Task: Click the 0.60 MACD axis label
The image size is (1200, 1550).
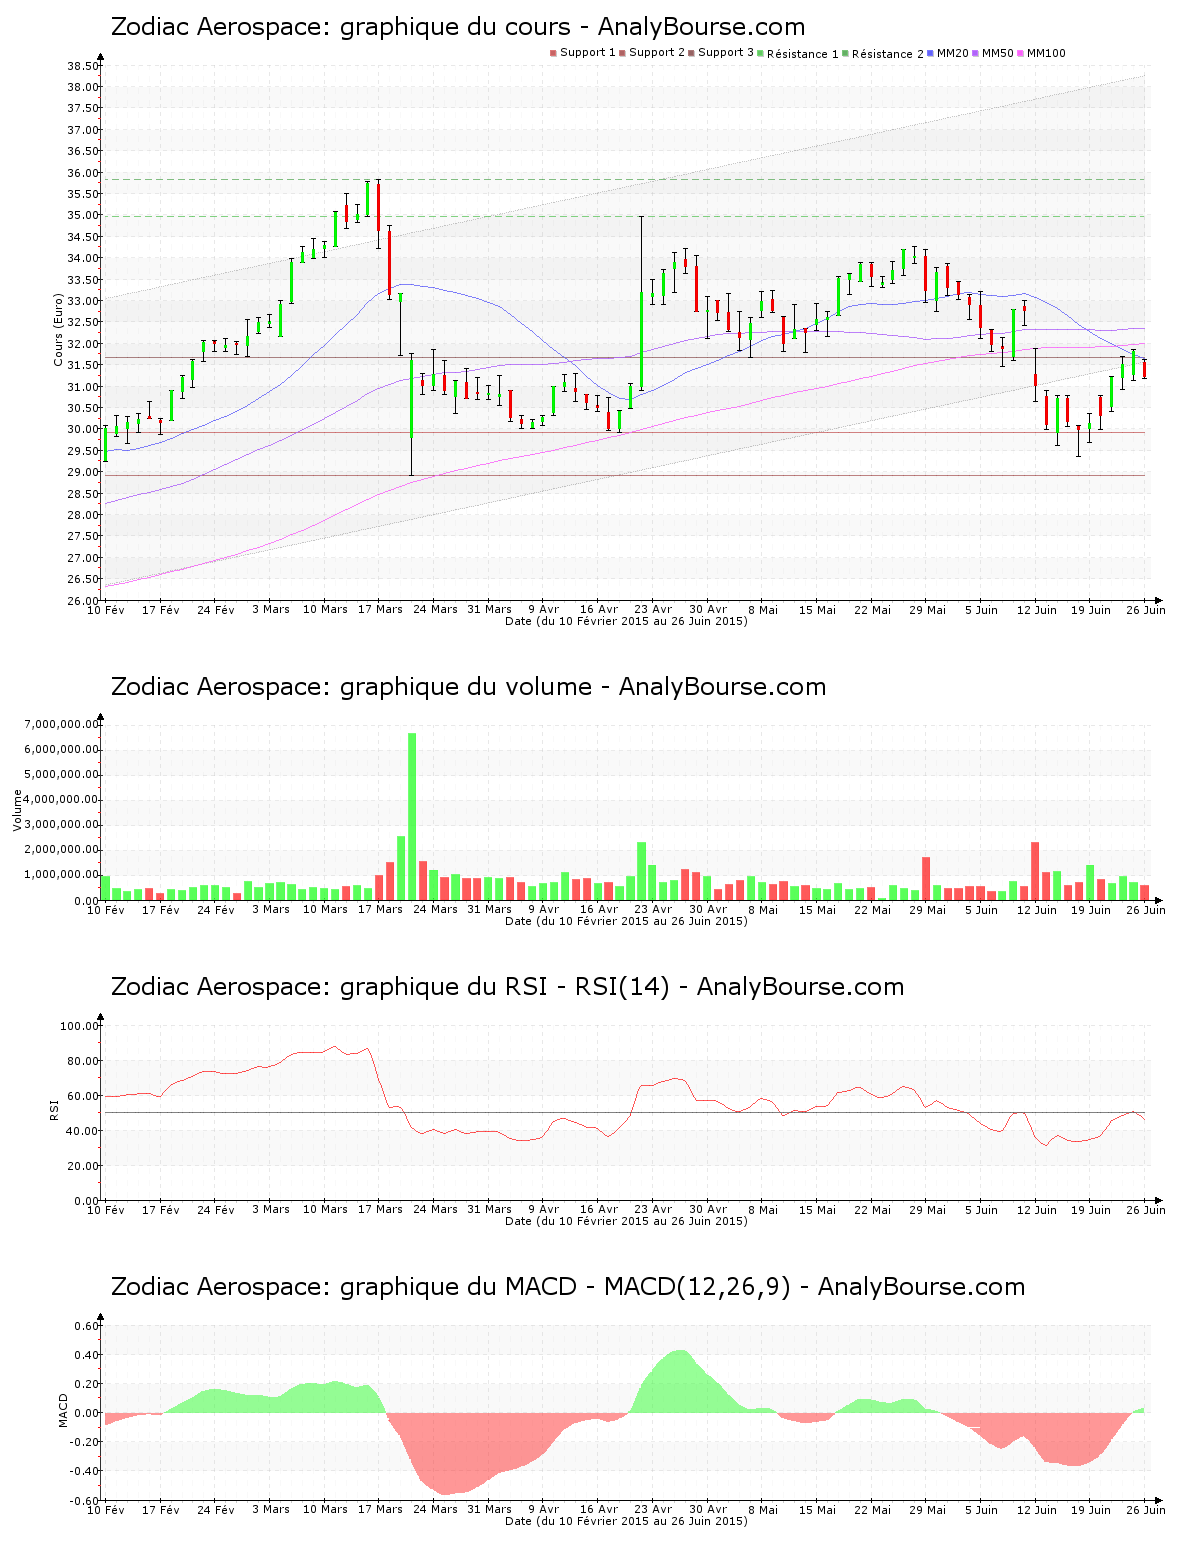Action: [x=86, y=1326]
